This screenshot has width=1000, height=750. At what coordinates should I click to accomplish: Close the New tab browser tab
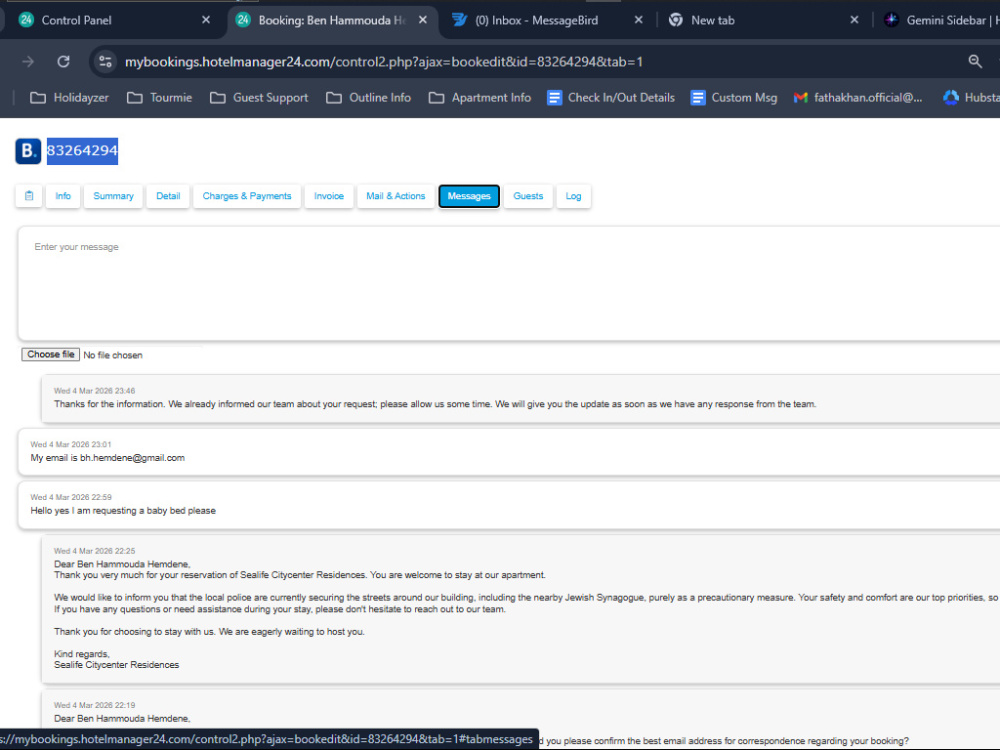click(x=855, y=20)
